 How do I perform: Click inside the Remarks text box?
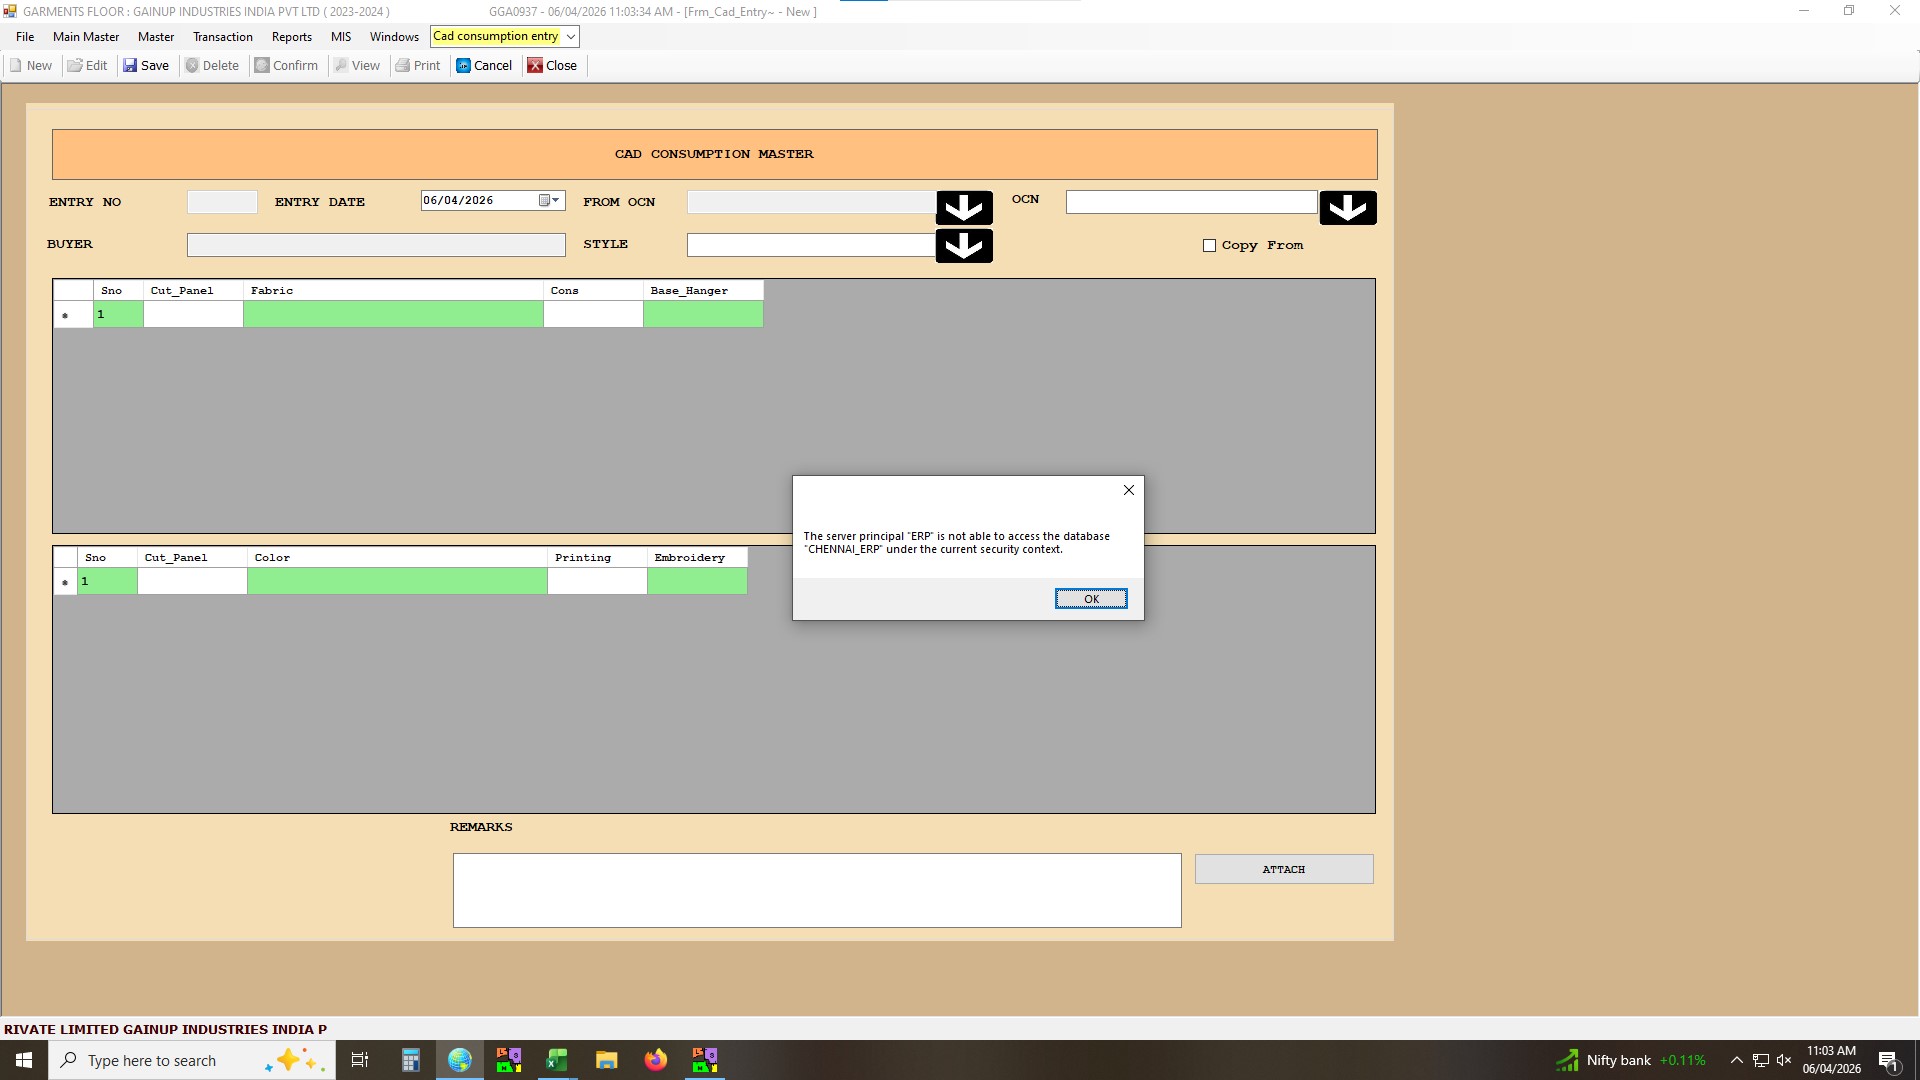(x=816, y=890)
